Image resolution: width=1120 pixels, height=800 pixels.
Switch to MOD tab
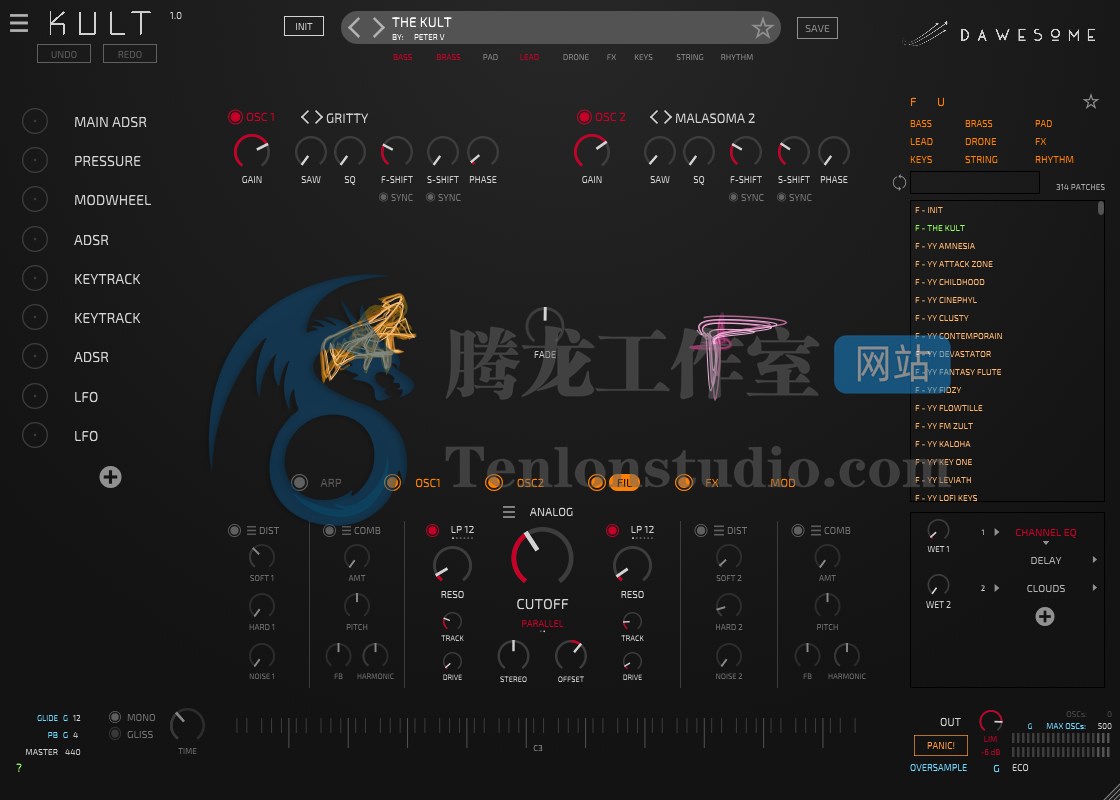[x=783, y=484]
